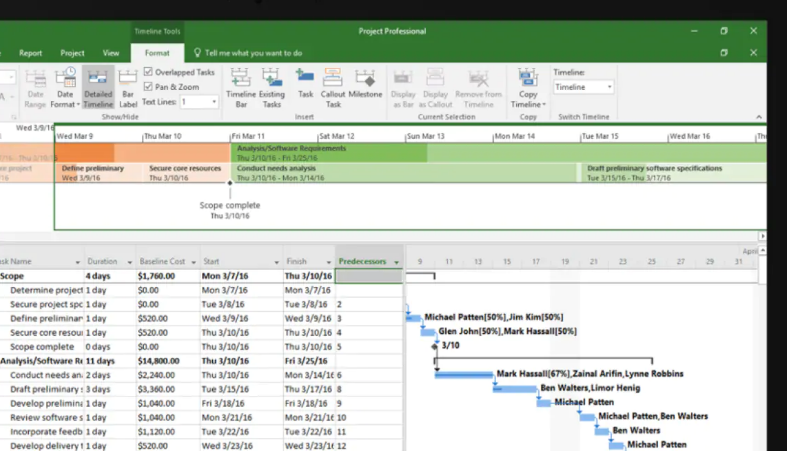Open Duration column filter arrow
This screenshot has height=451, width=787.
click(x=129, y=262)
